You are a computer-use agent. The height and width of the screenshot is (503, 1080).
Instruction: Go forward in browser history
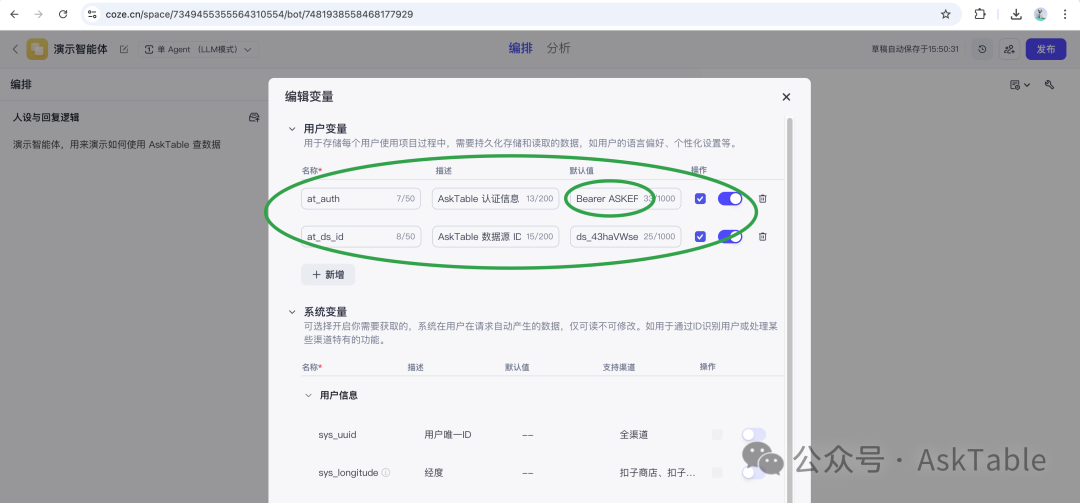39,14
